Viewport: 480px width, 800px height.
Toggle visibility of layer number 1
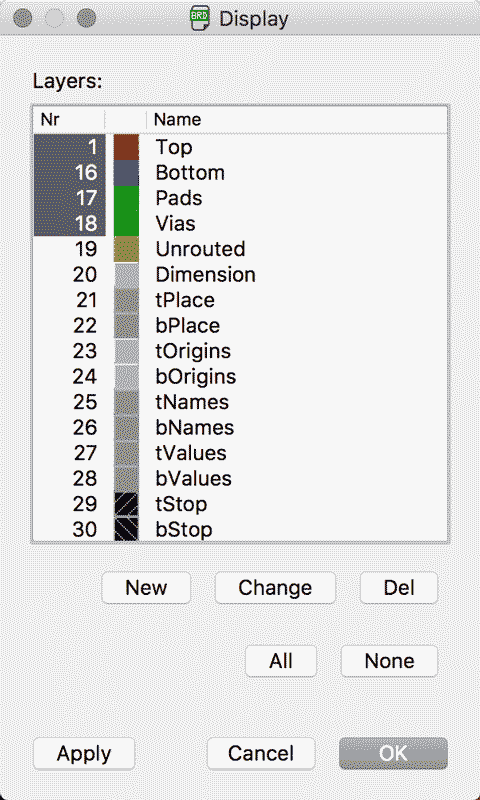pos(70,147)
